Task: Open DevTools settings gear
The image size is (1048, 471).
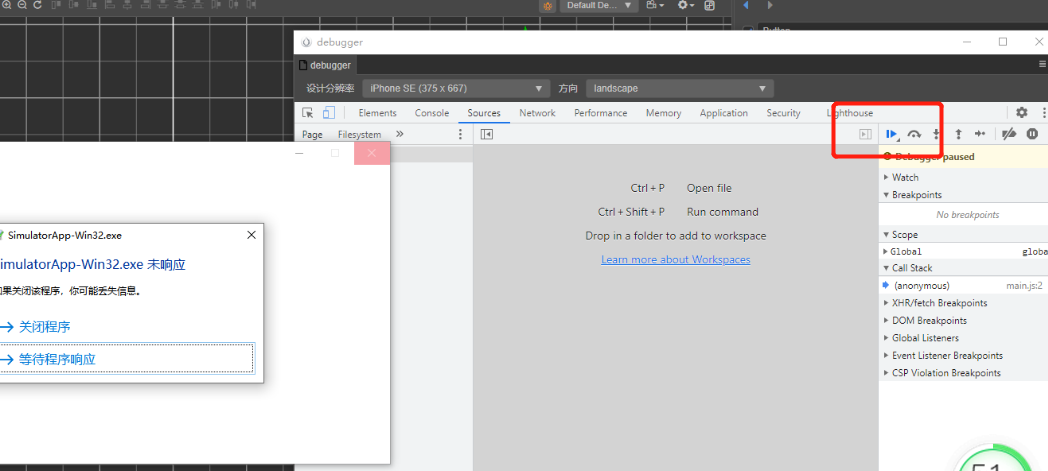Action: tap(1022, 113)
